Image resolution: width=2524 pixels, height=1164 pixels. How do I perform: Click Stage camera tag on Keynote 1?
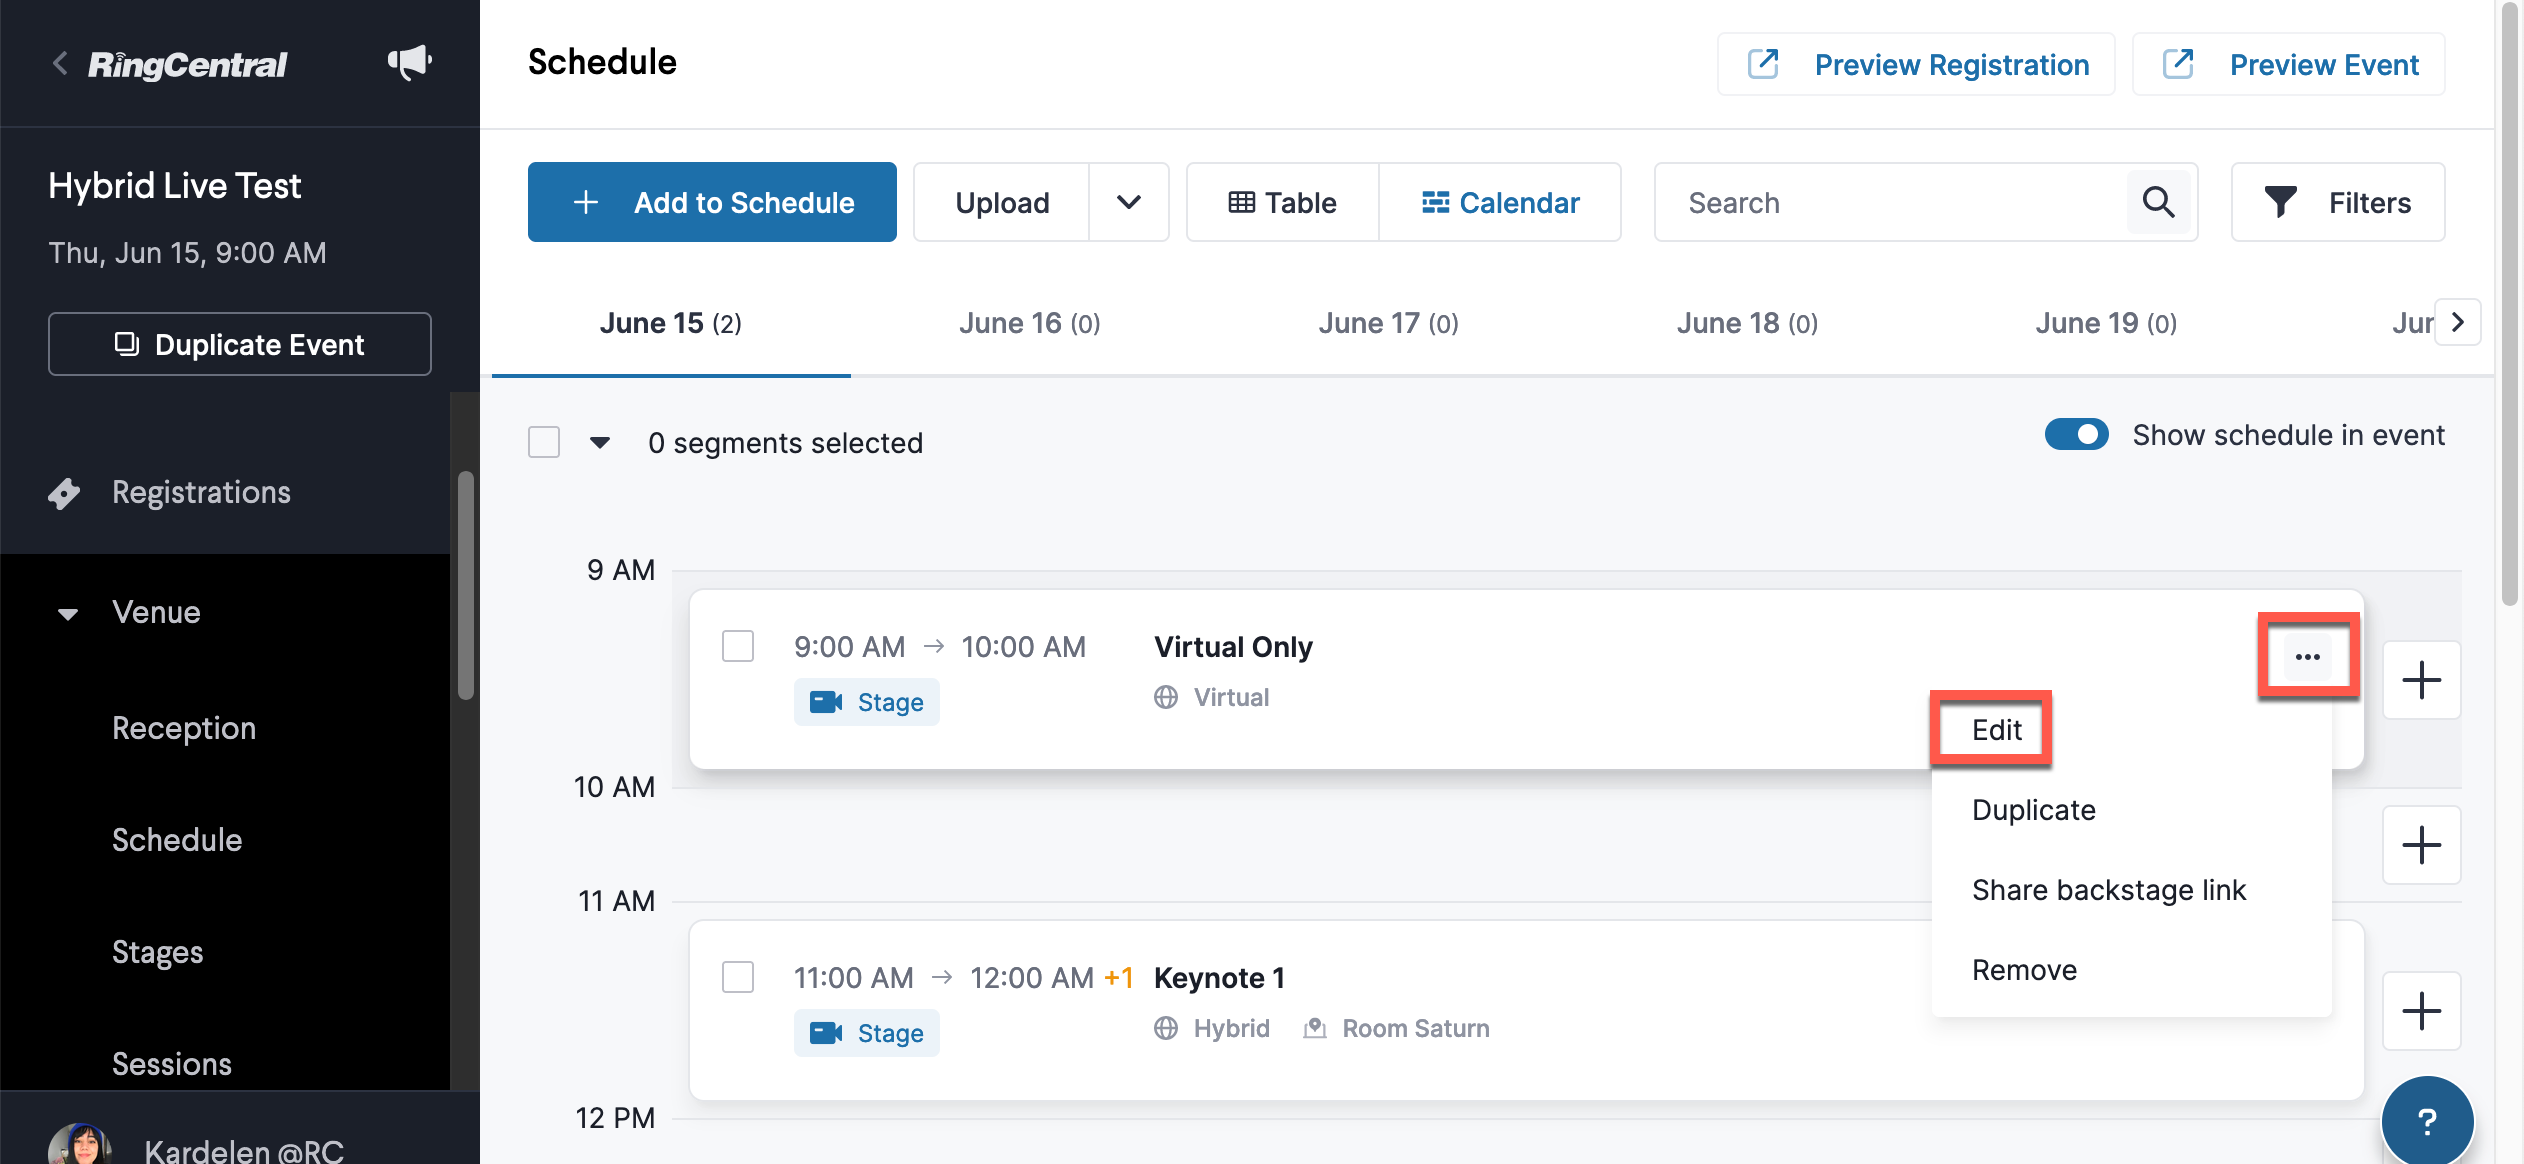click(x=866, y=1033)
